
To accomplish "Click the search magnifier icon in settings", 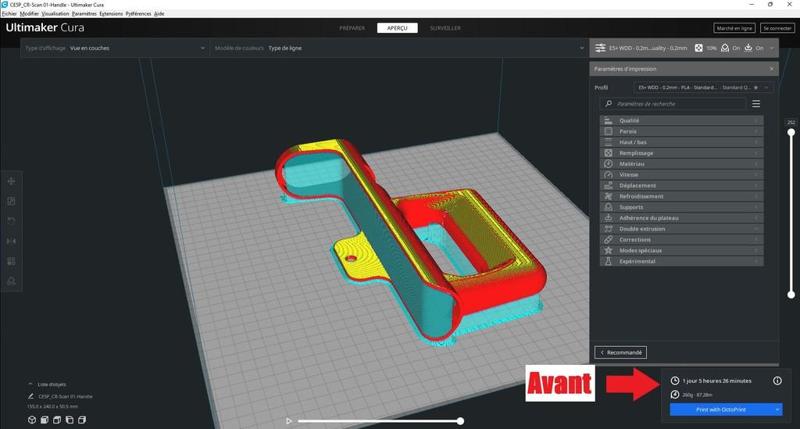I will (608, 104).
